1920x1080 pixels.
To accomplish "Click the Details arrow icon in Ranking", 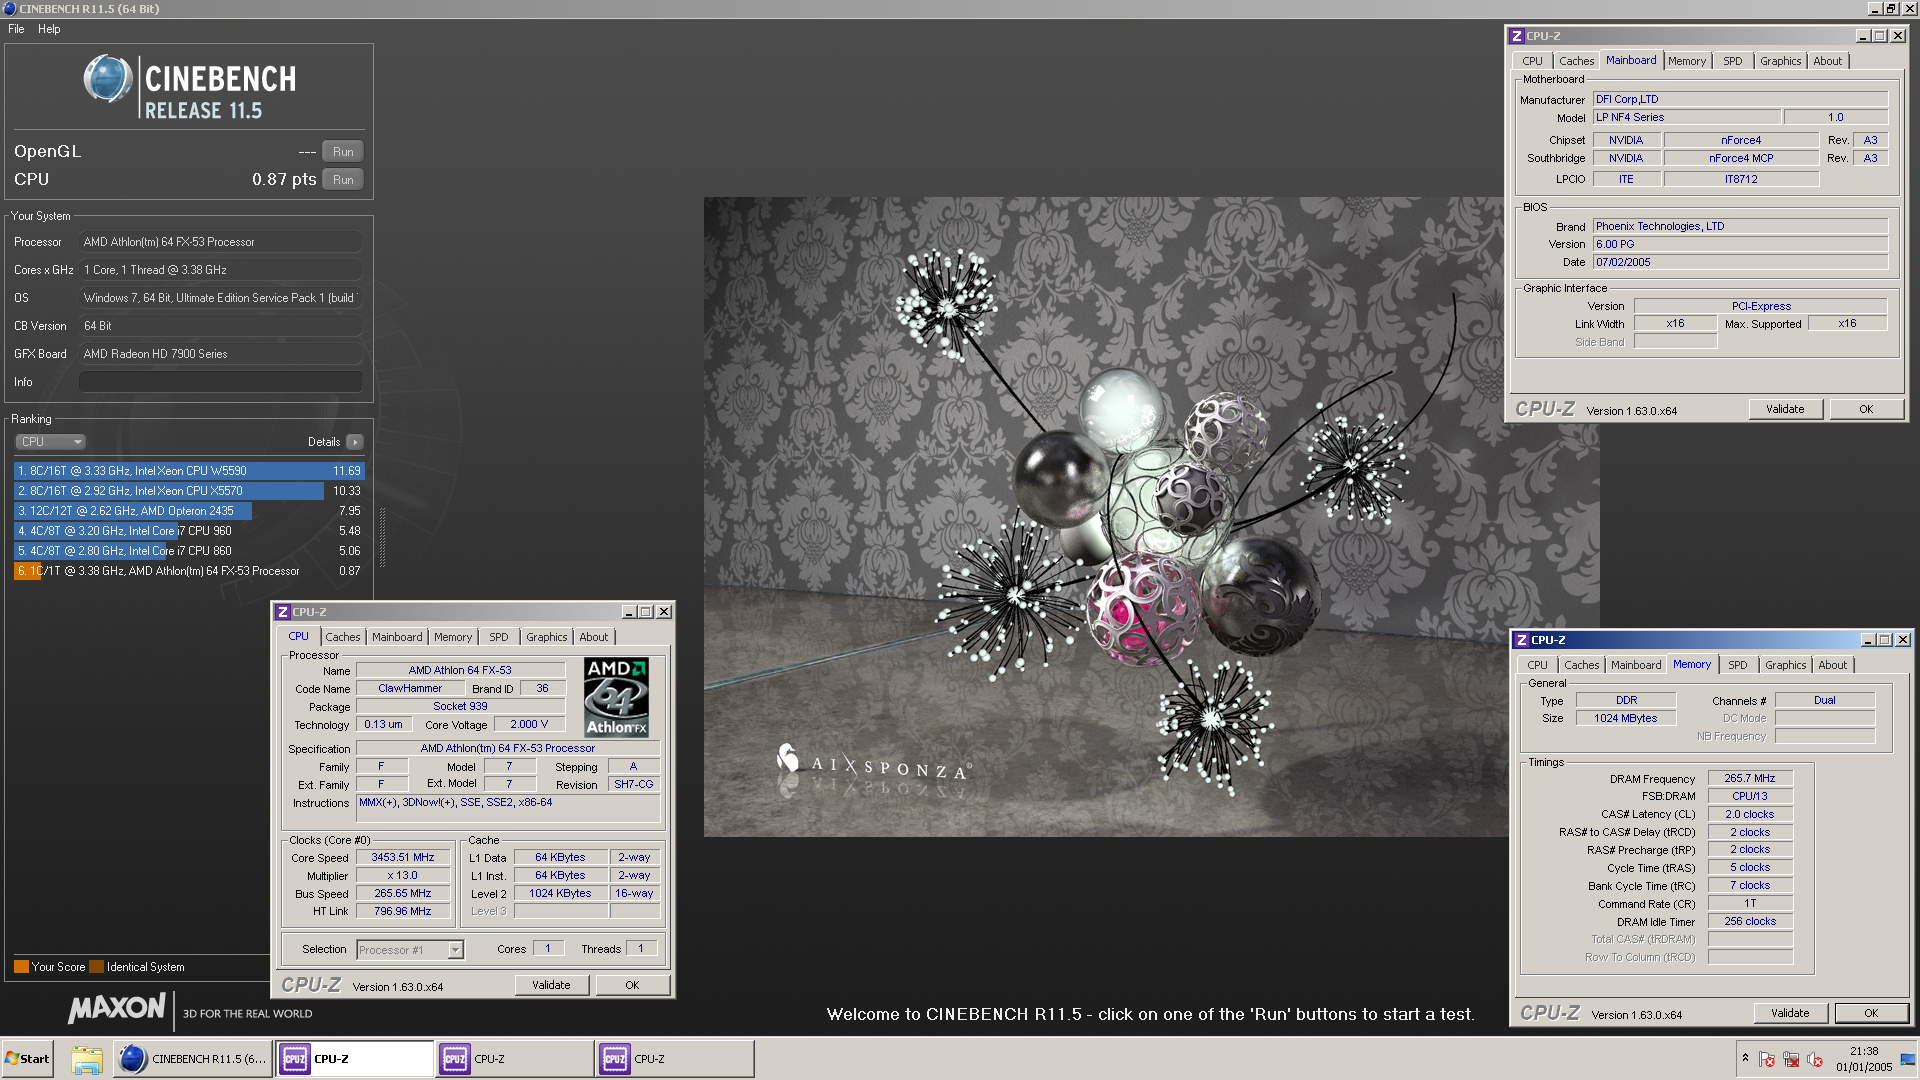I will tap(355, 442).
